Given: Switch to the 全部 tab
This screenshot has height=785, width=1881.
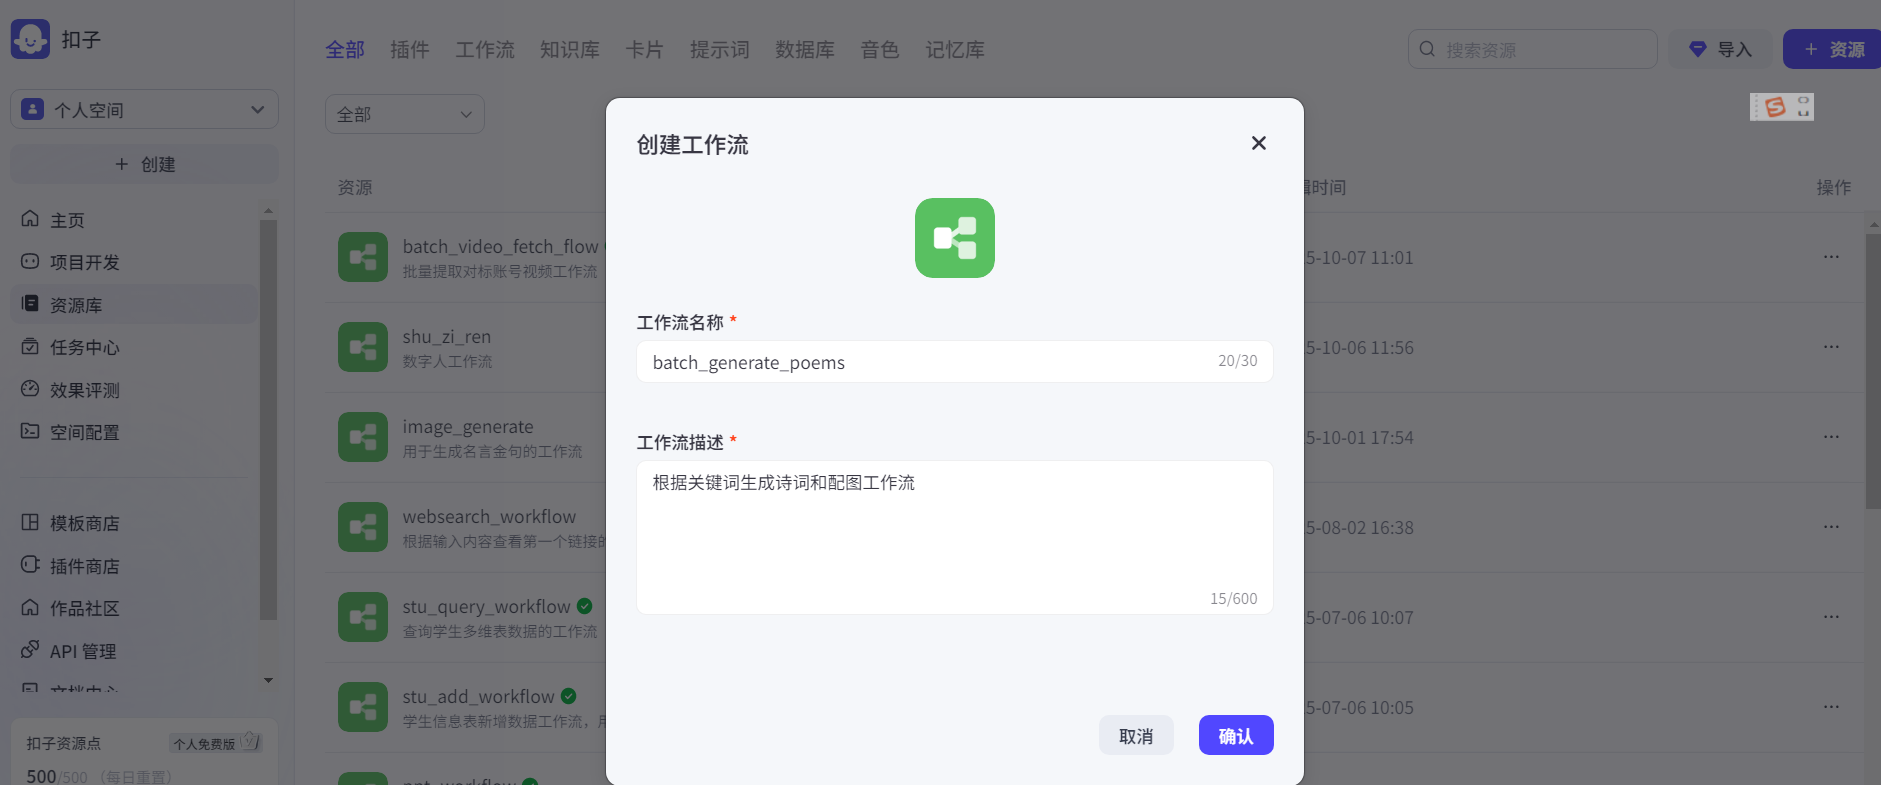Looking at the screenshot, I should click(x=345, y=49).
